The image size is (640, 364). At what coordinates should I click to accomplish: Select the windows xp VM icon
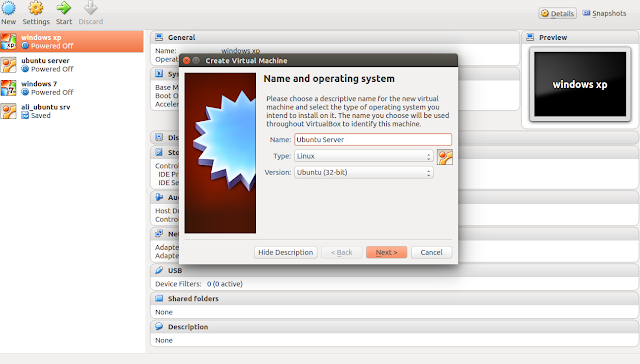pyautogui.click(x=9, y=42)
